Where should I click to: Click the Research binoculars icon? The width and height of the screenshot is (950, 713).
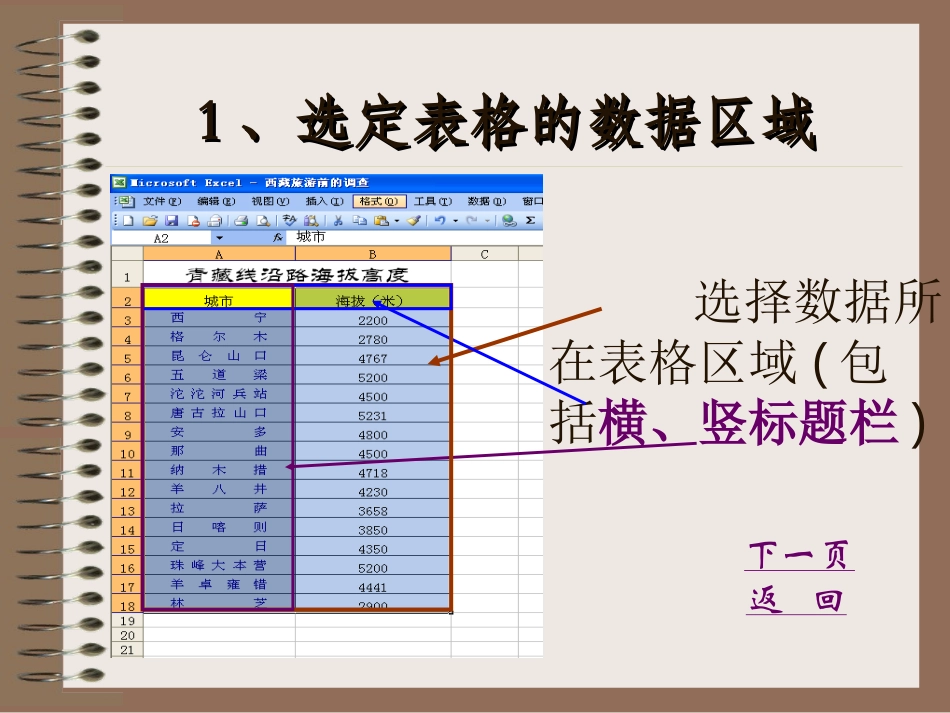coord(311,221)
